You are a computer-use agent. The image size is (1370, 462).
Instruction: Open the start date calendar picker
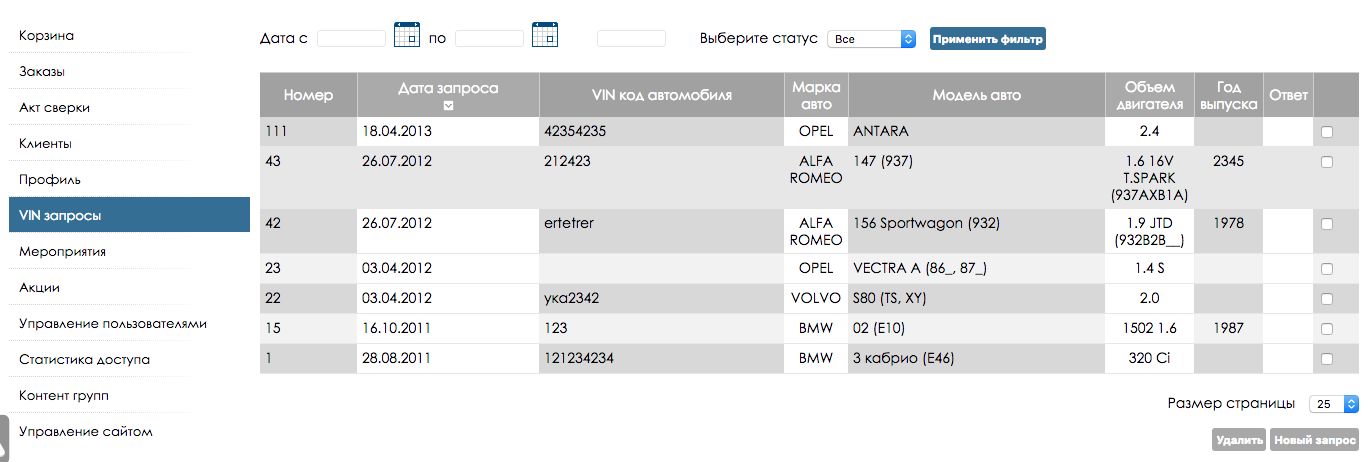(407, 35)
